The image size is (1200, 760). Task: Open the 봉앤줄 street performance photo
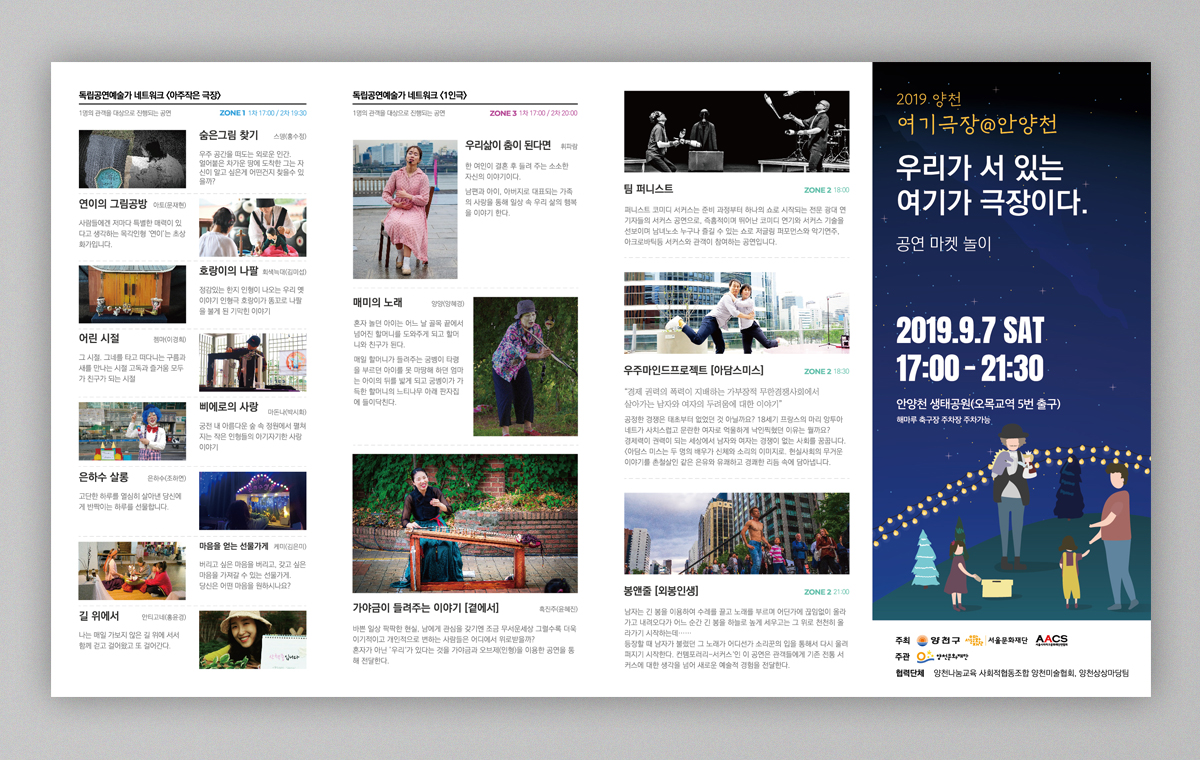(x=736, y=533)
